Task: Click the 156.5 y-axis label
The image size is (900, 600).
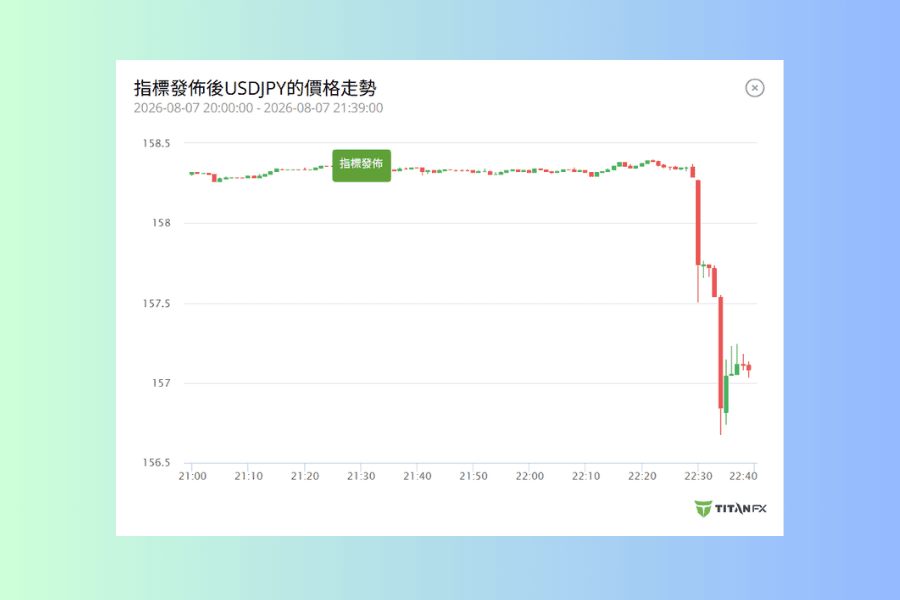Action: [x=157, y=462]
